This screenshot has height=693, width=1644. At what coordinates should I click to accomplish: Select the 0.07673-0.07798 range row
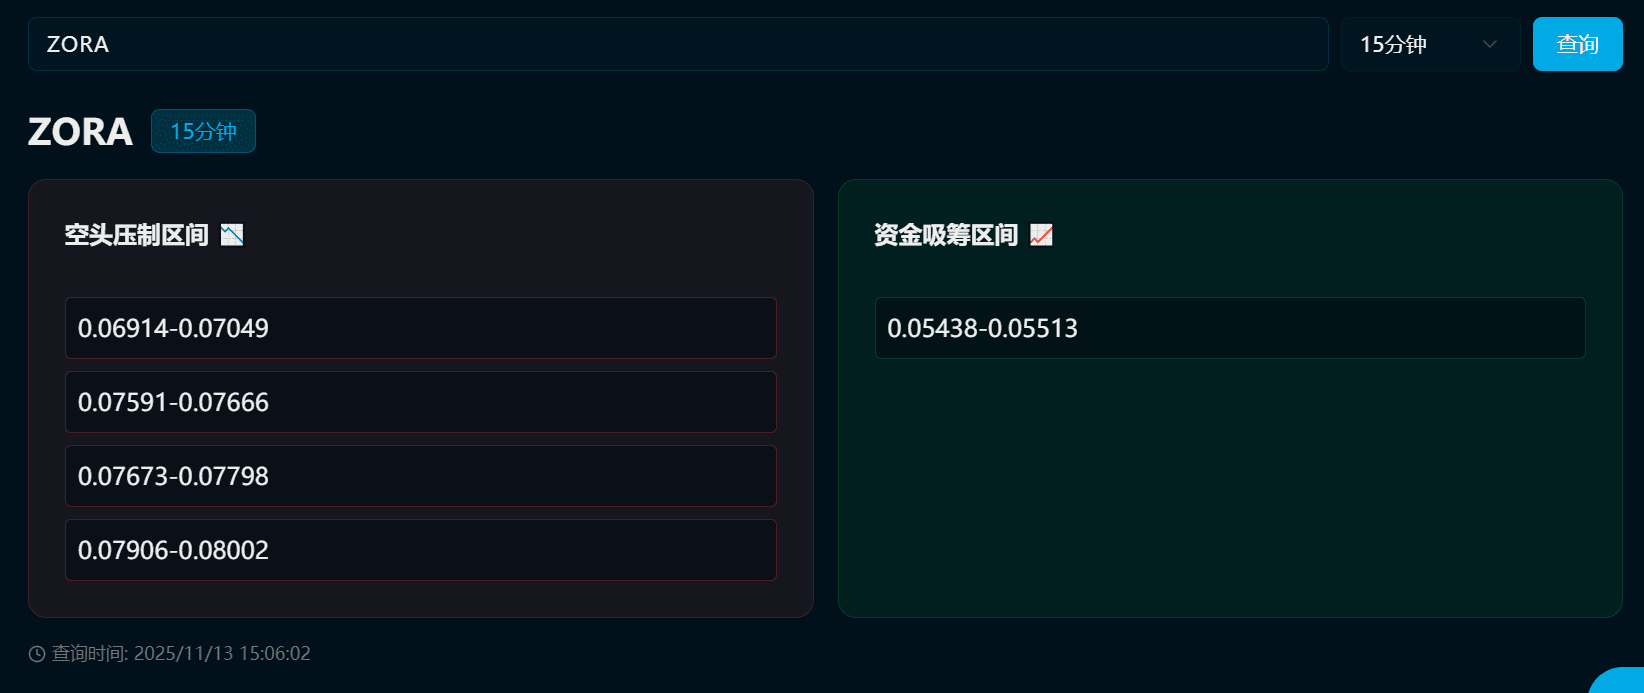421,476
